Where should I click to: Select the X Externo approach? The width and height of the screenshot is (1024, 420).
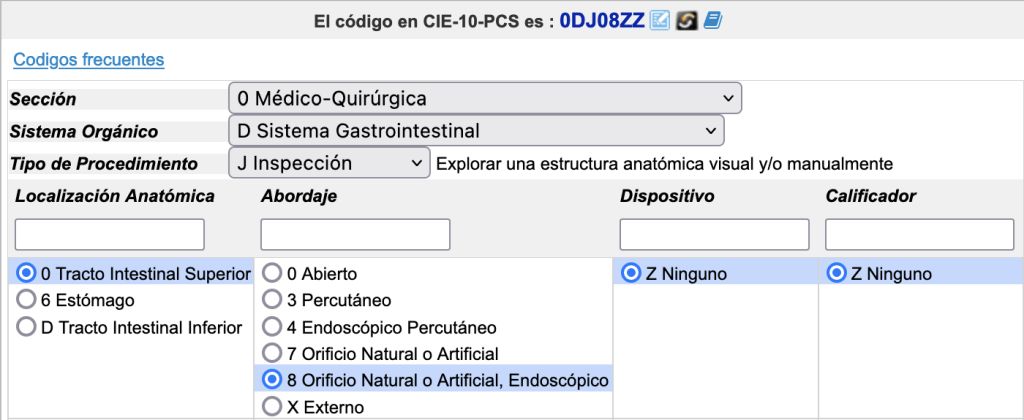[271, 407]
